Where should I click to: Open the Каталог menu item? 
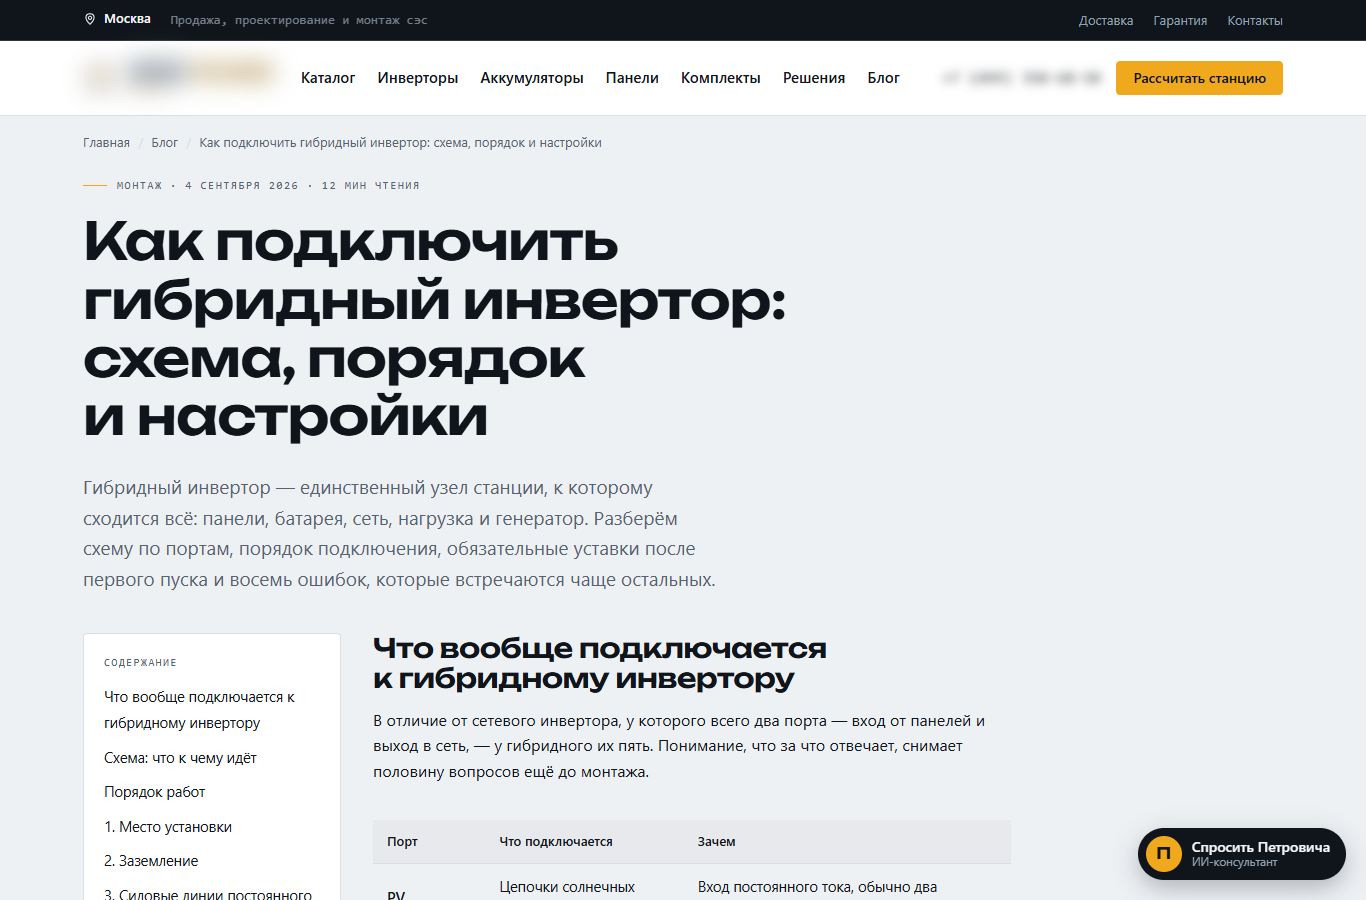pos(328,78)
